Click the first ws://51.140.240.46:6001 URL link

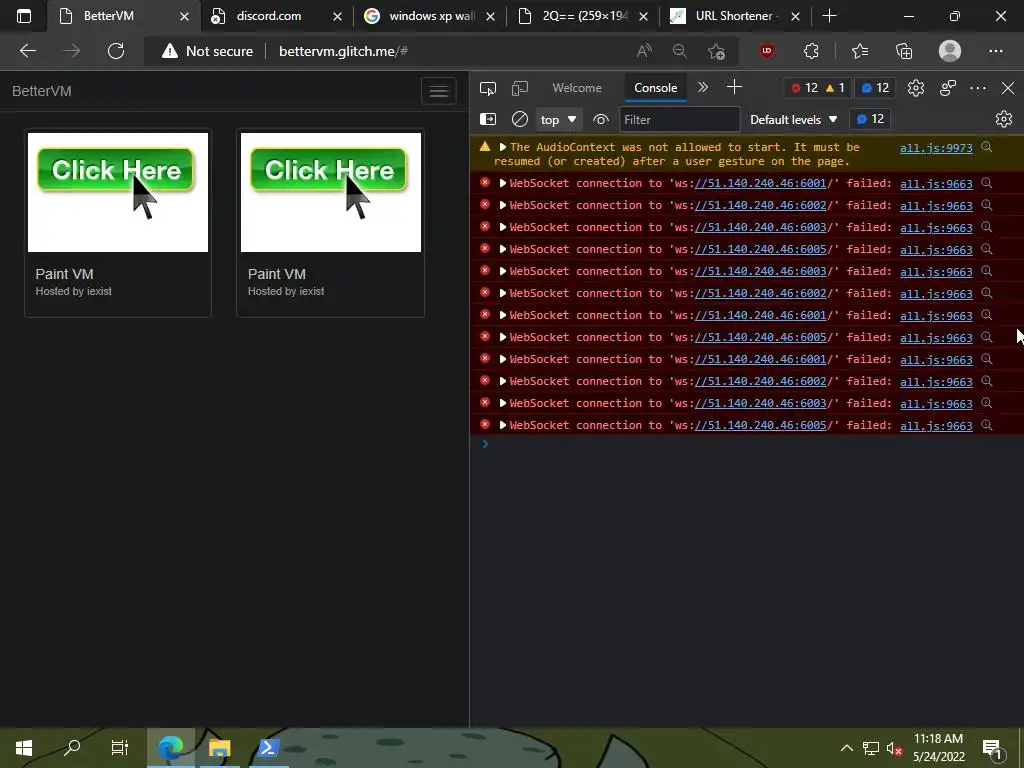coord(760,184)
